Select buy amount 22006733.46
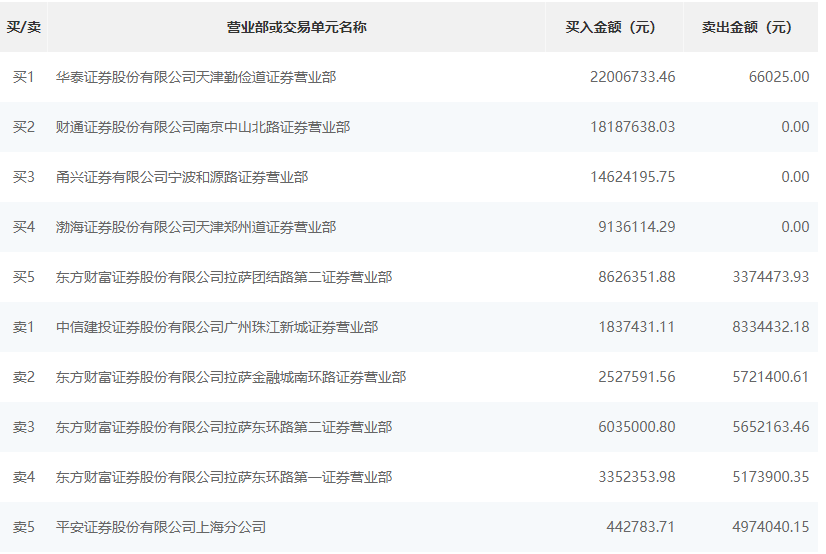The image size is (826, 554). [x=632, y=77]
